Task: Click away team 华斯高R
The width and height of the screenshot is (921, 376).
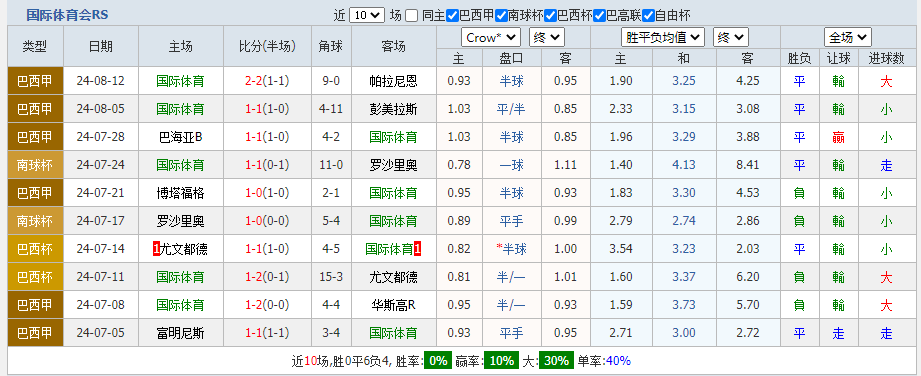Action: (x=394, y=305)
